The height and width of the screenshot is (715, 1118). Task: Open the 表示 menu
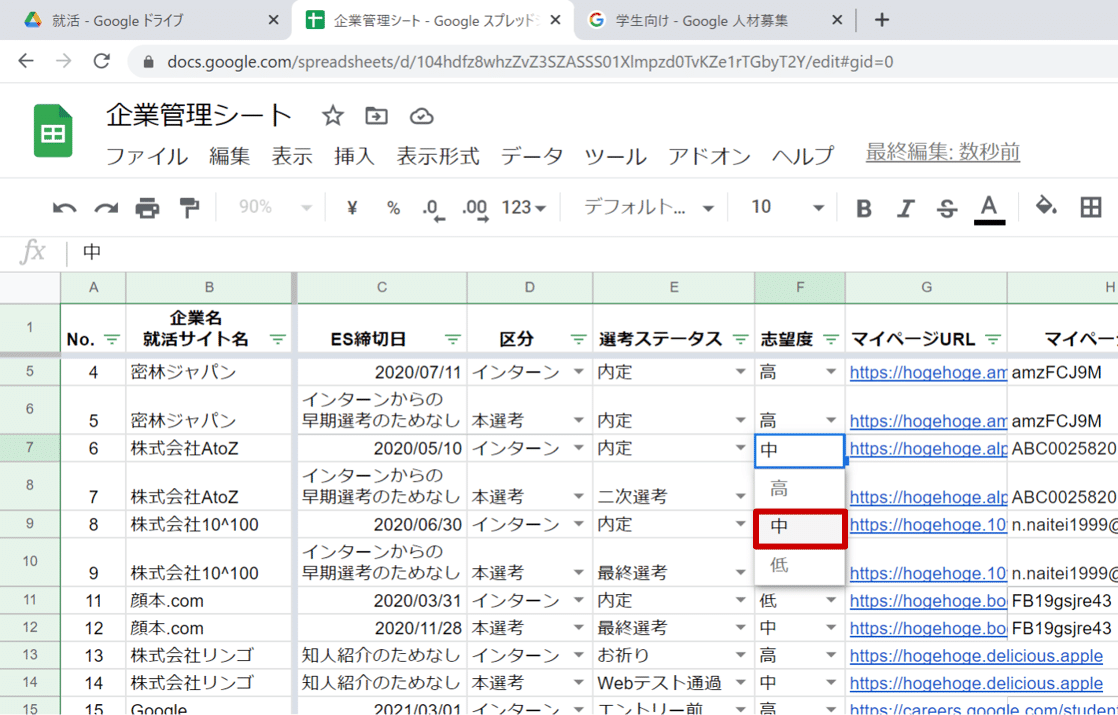(x=292, y=156)
